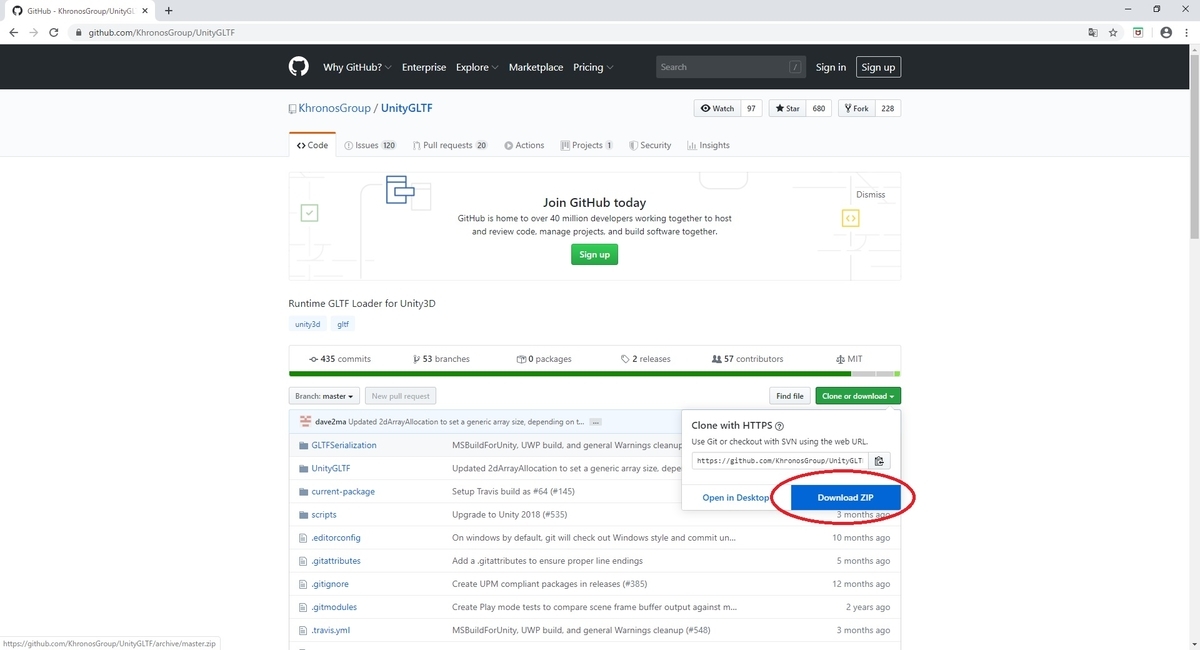This screenshot has height=650, width=1200.
Task: Click the fork count 228
Action: [888, 108]
